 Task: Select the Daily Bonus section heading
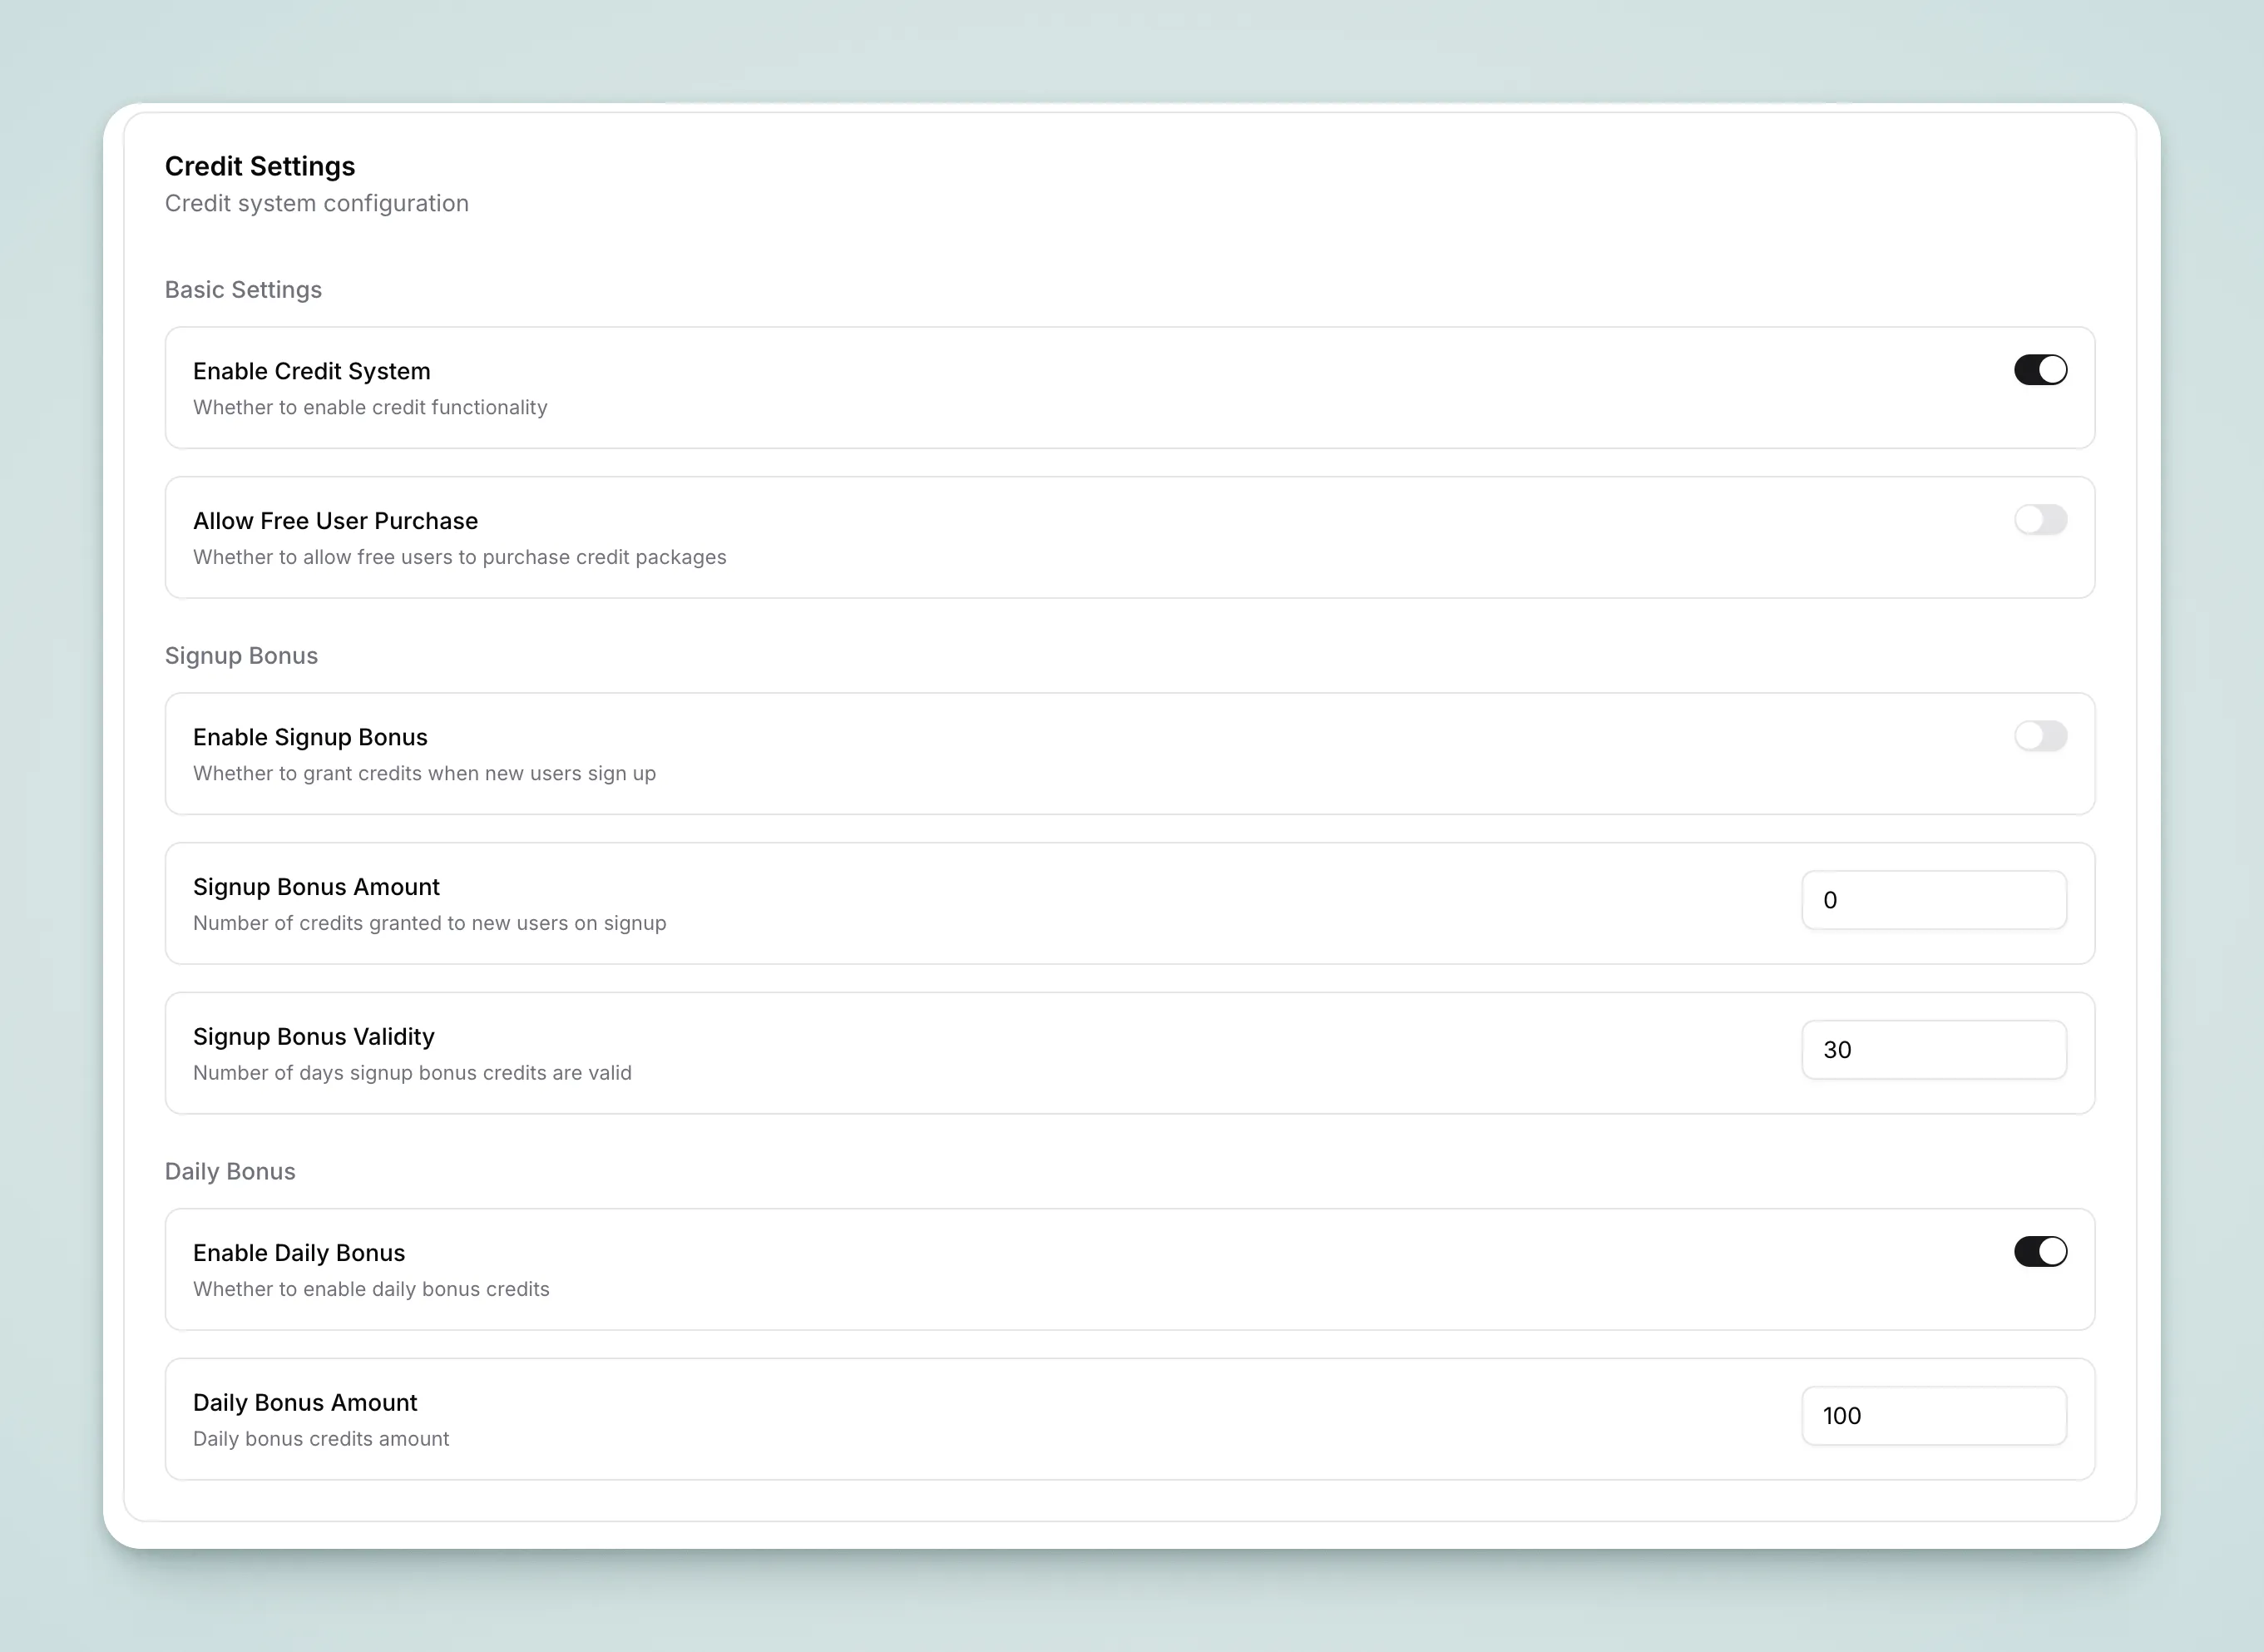pos(230,1171)
